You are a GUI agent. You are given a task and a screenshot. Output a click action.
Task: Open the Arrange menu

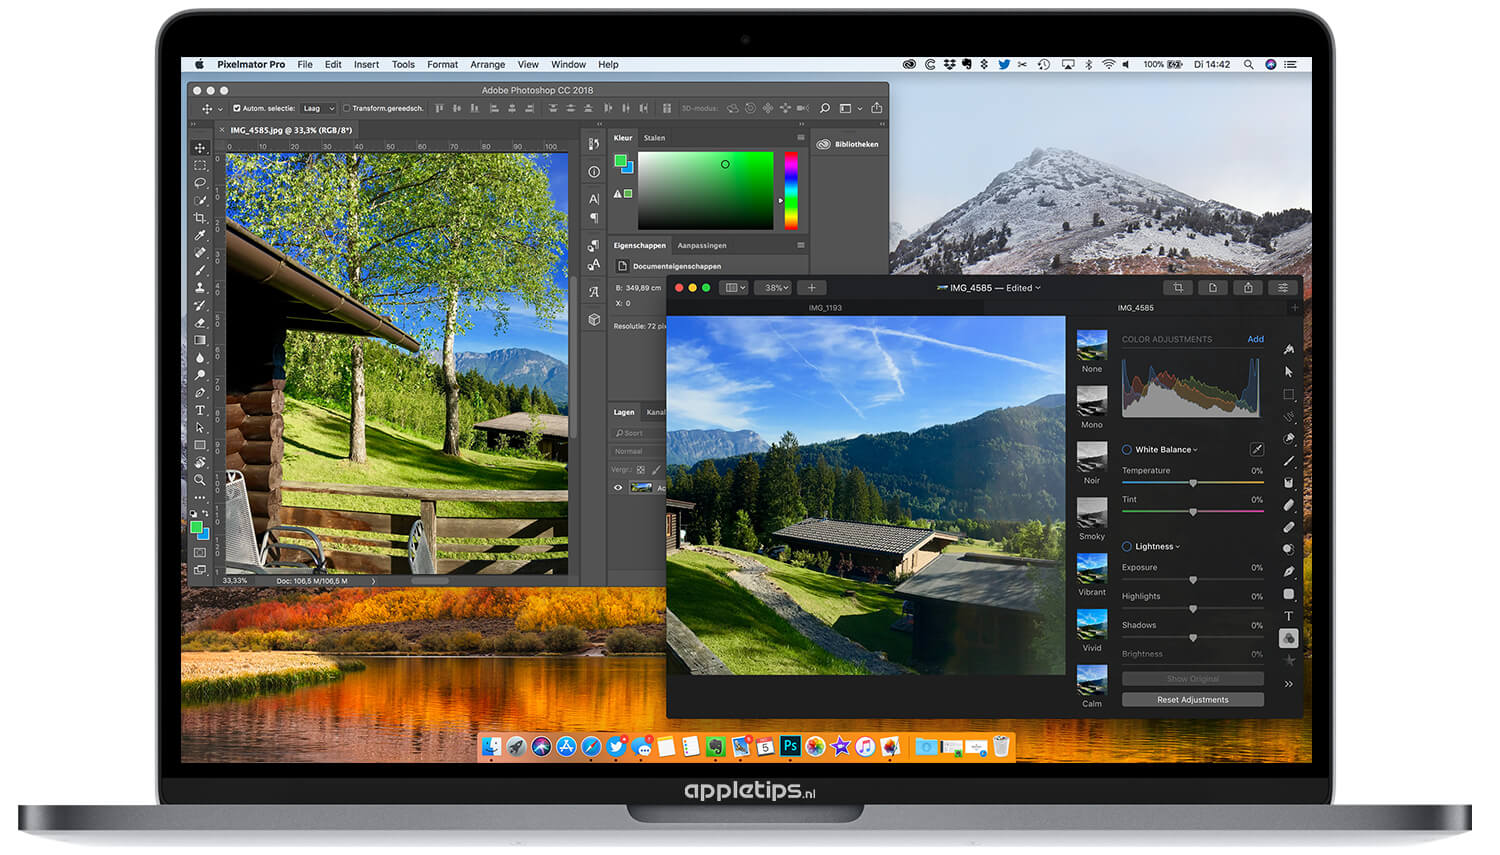(488, 64)
